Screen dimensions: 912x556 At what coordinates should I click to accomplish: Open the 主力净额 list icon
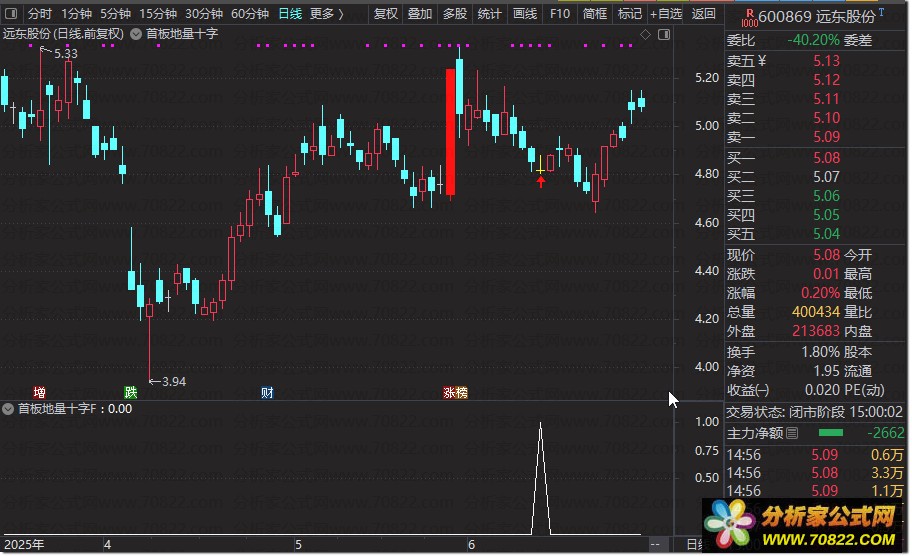coord(792,433)
